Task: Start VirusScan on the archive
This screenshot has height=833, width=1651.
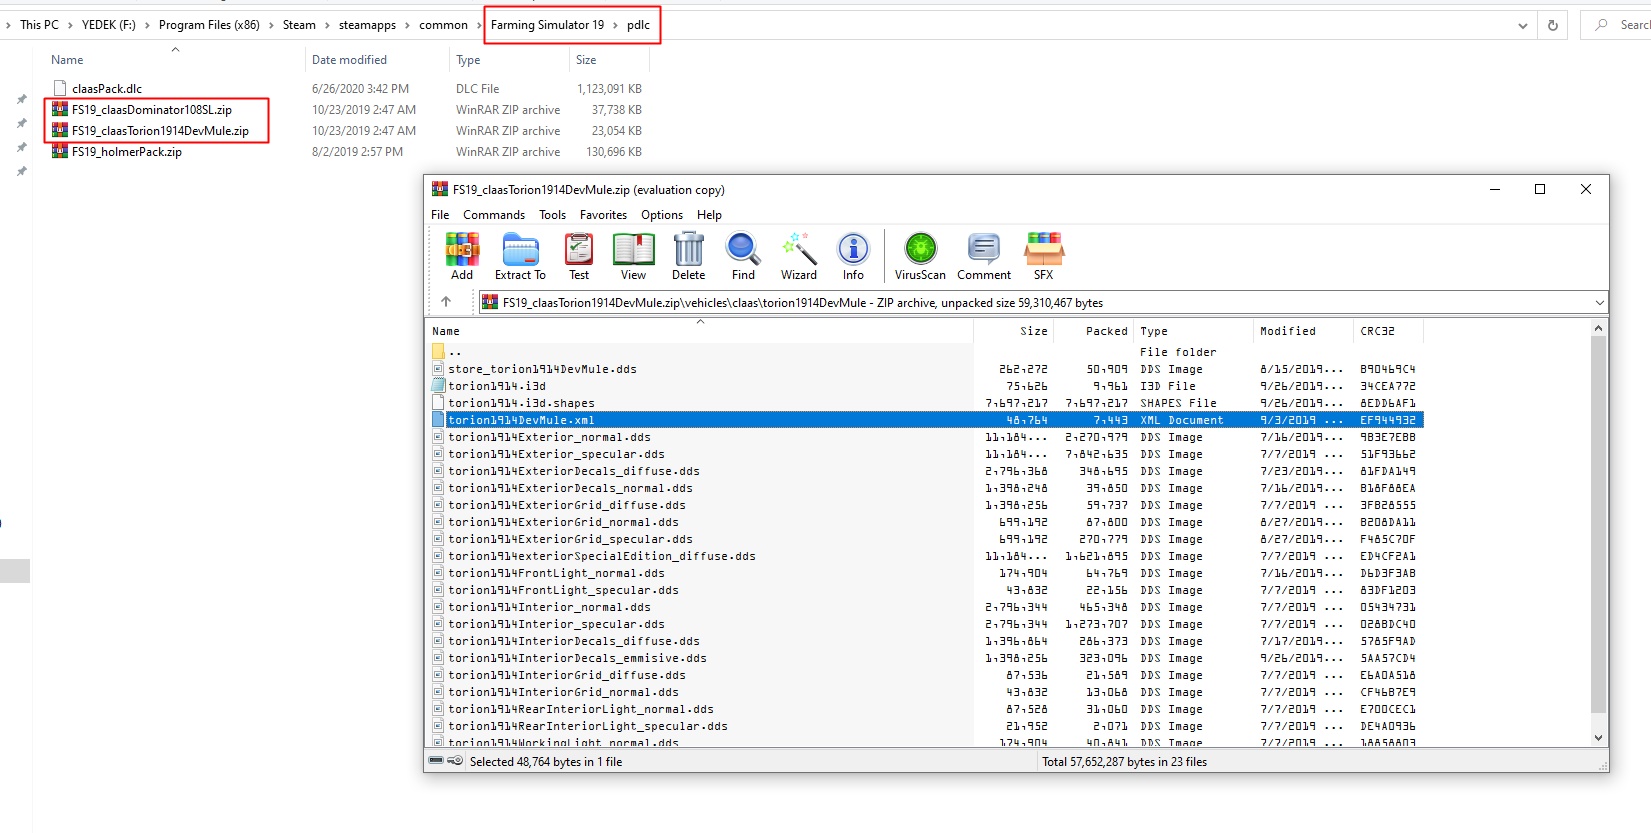Action: [920, 255]
